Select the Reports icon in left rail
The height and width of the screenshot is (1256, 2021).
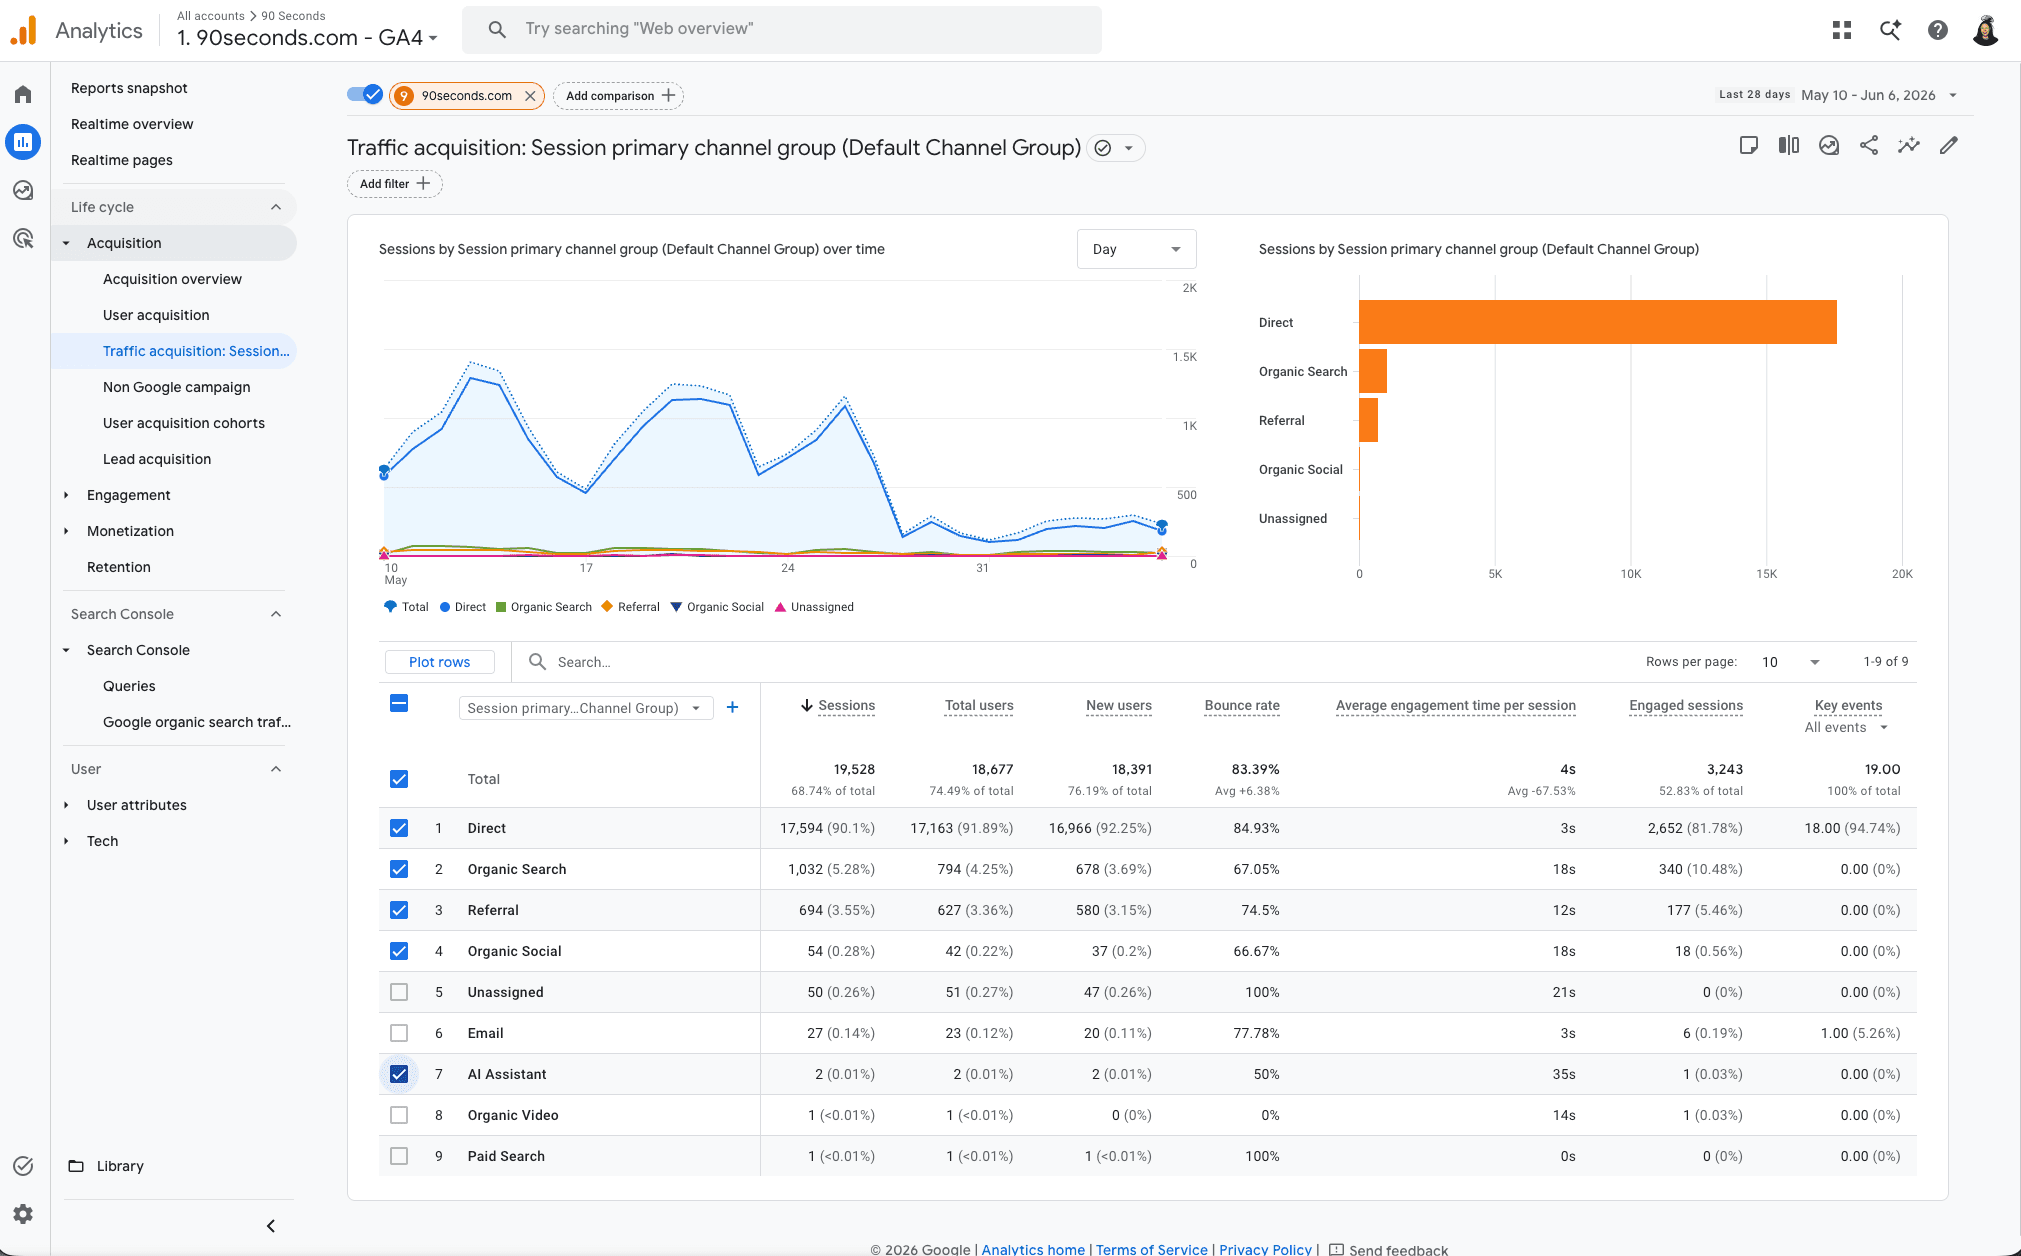click(23, 142)
